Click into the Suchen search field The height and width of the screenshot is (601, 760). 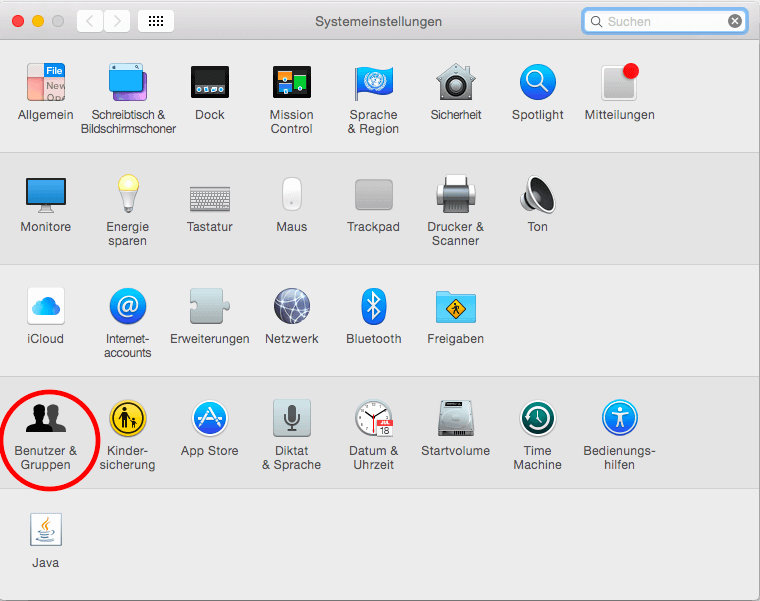665,21
